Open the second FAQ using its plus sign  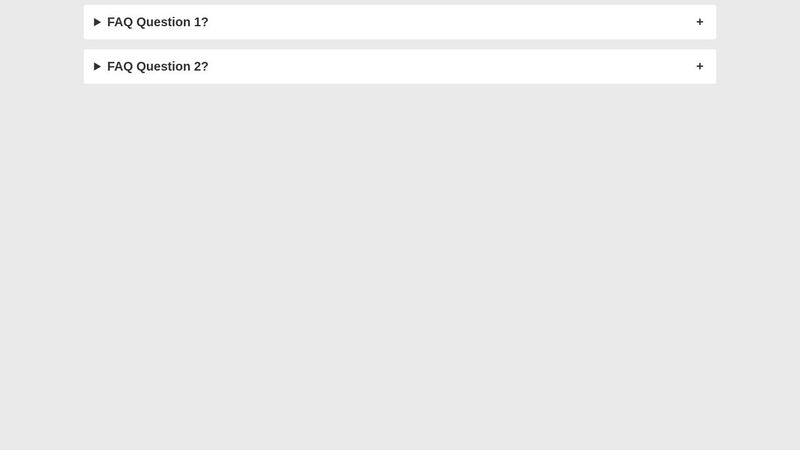tap(699, 66)
